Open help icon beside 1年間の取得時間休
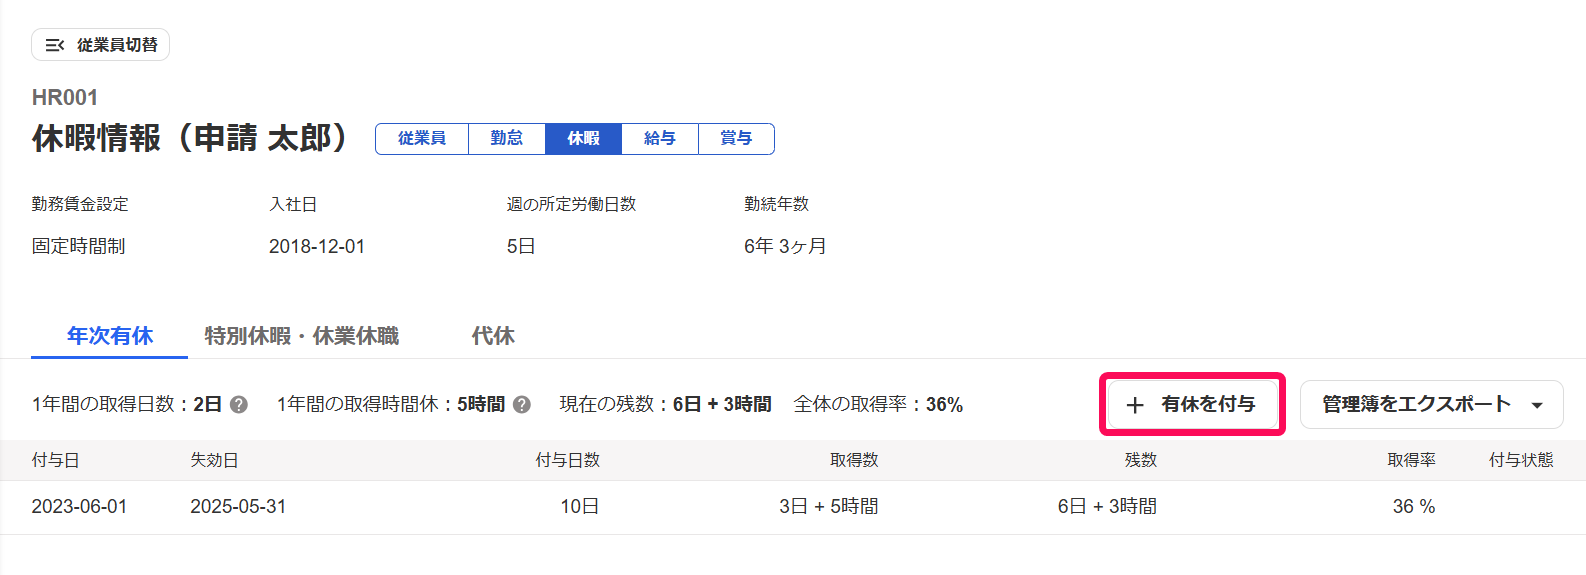This screenshot has width=1586, height=575. click(522, 405)
